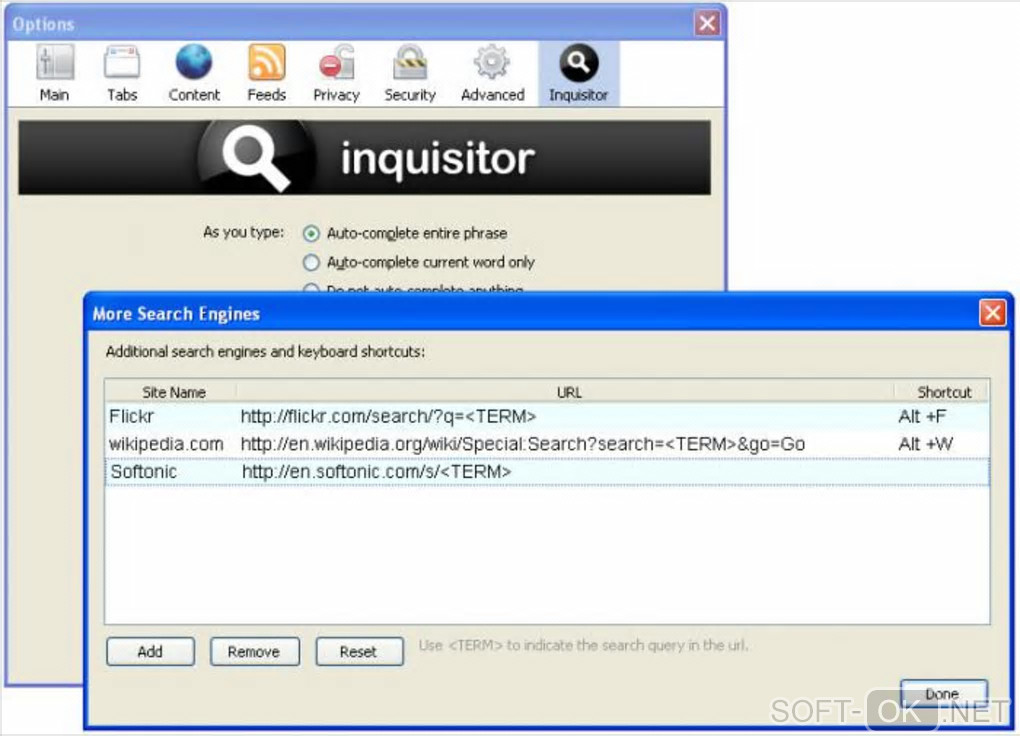Viewport: 1020px width, 736px height.
Task: Click the Alt +W shortcut cell
Action: pos(926,444)
